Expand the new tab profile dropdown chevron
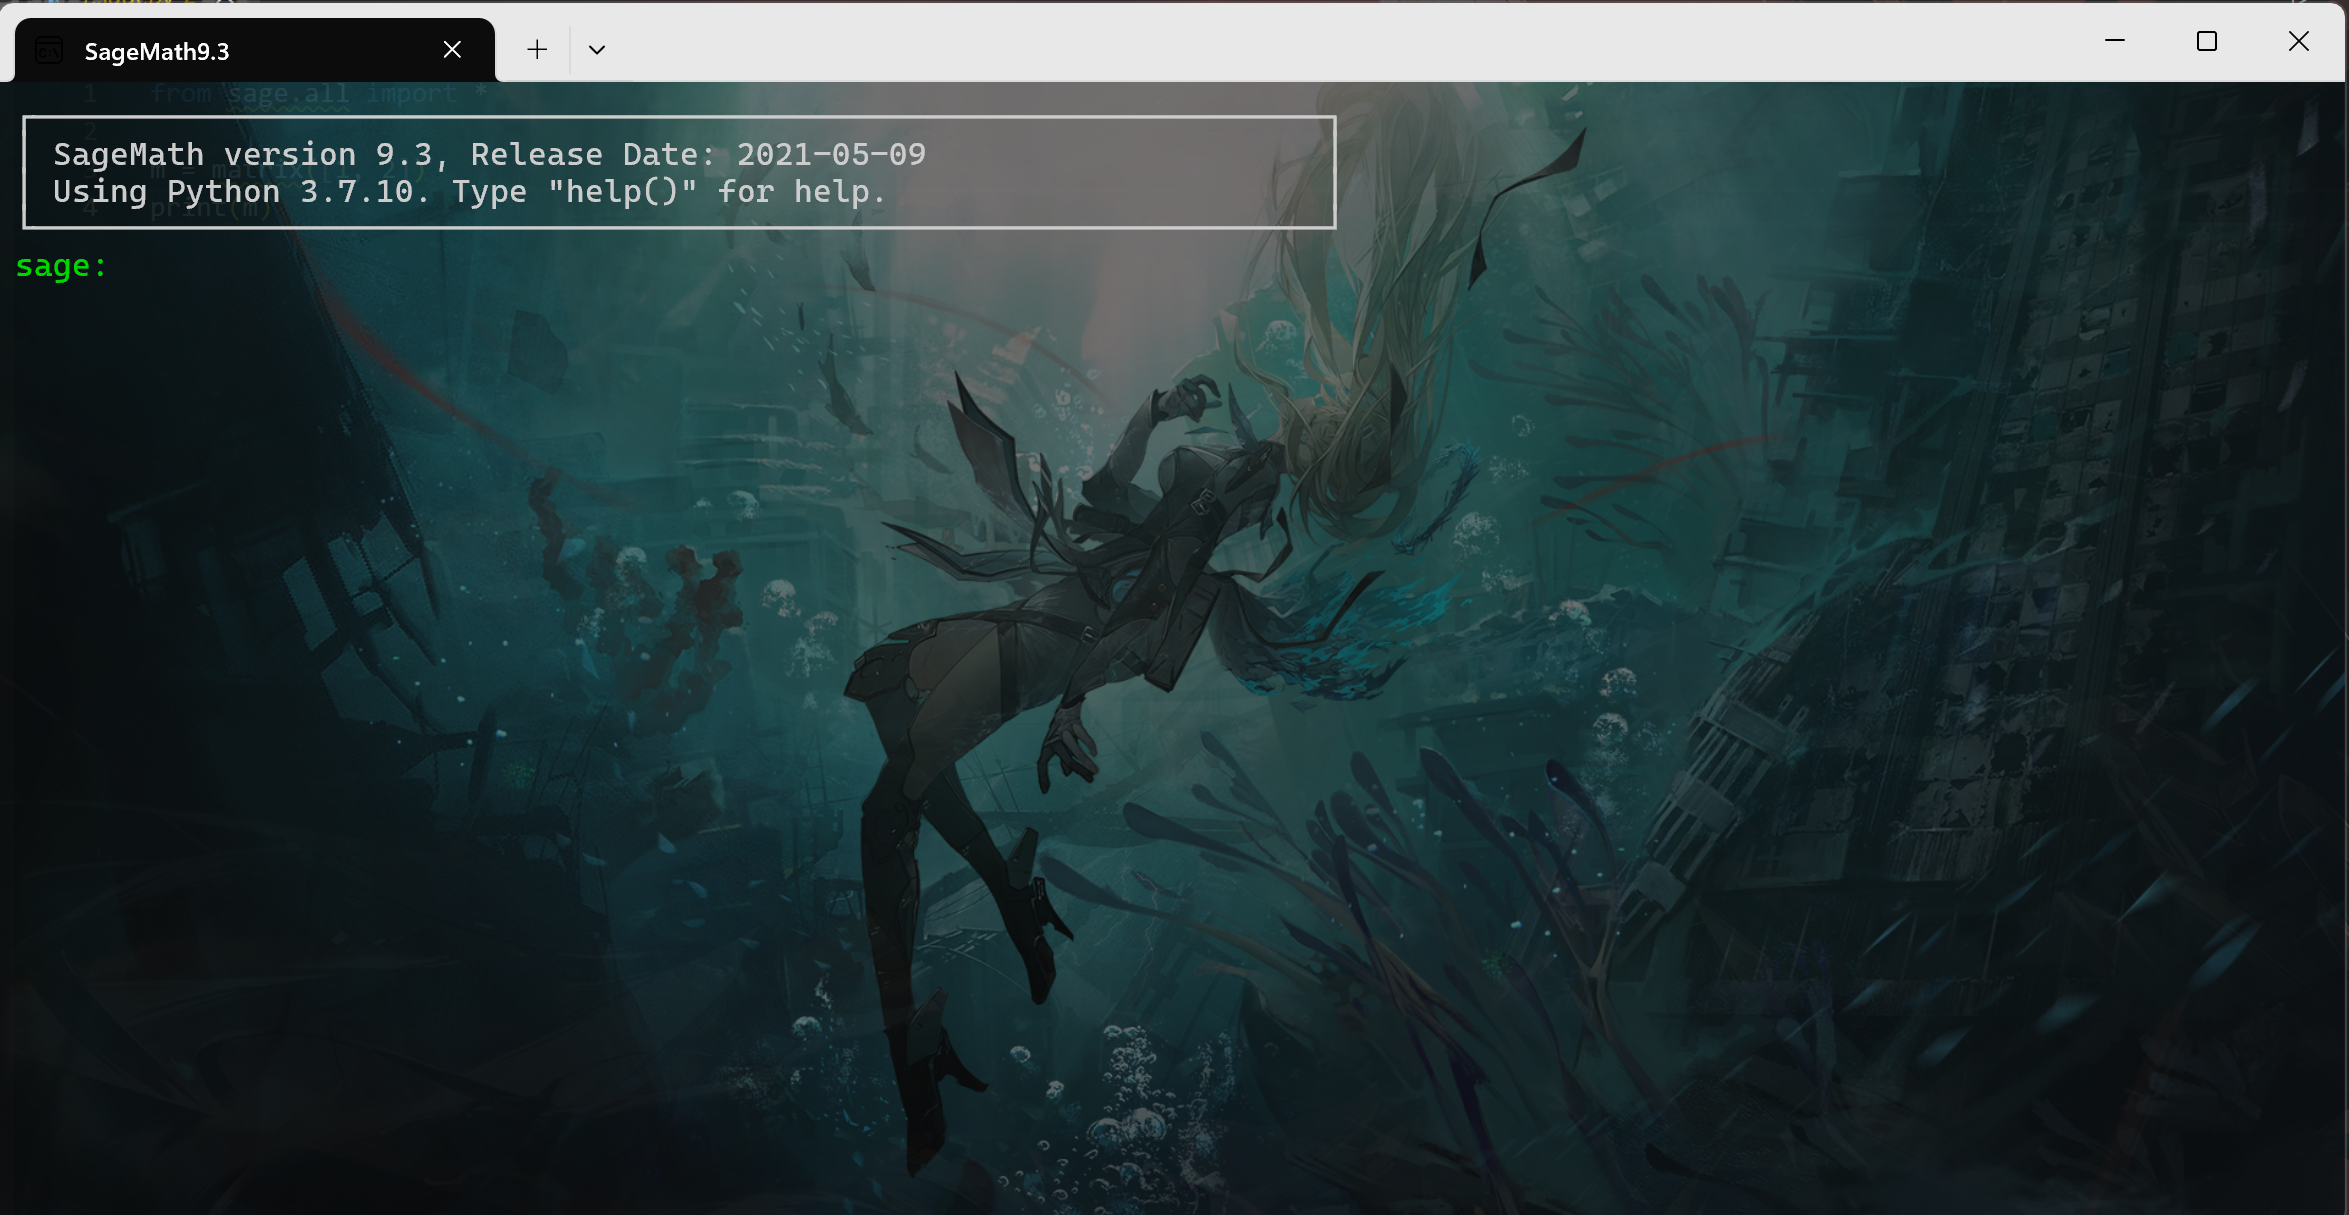Screen dimensions: 2349x1215 597,50
